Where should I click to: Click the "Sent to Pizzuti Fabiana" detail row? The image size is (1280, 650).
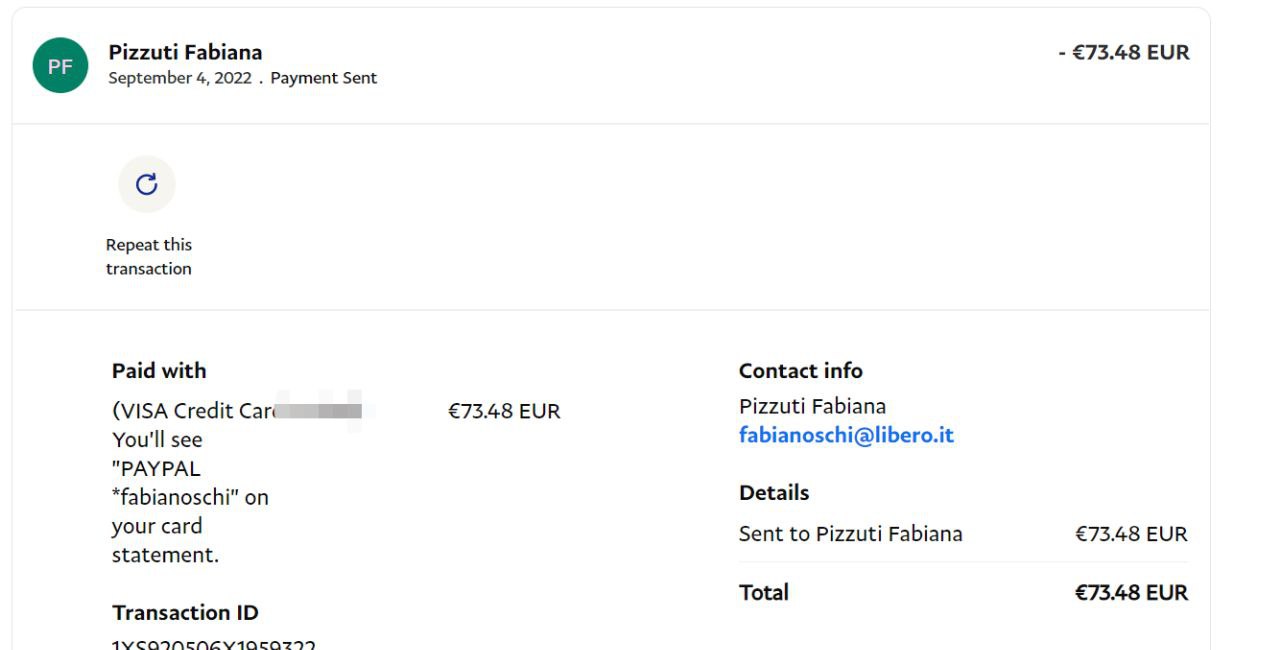850,534
